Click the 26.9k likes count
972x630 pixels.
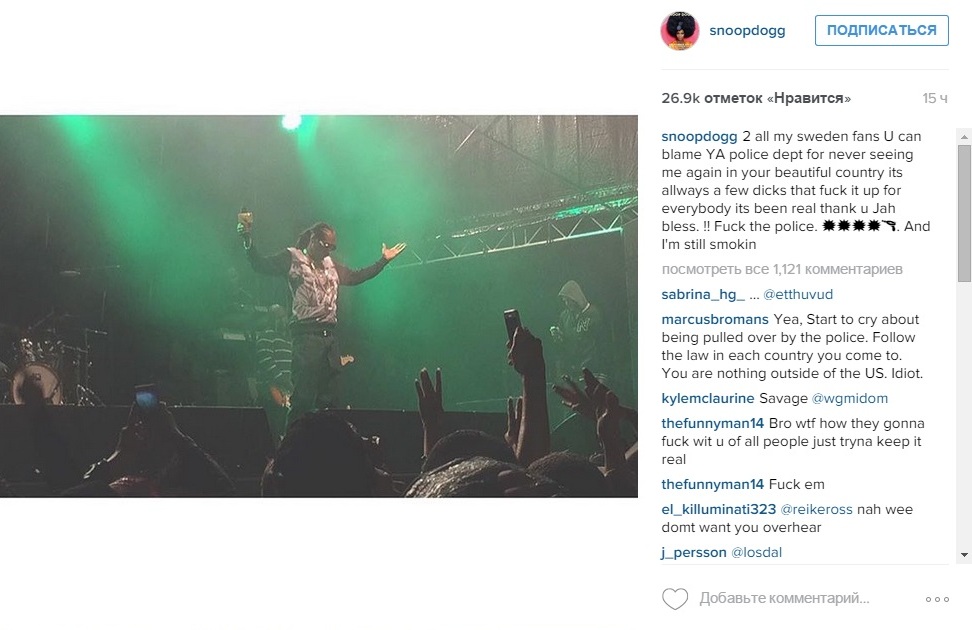[x=756, y=98]
